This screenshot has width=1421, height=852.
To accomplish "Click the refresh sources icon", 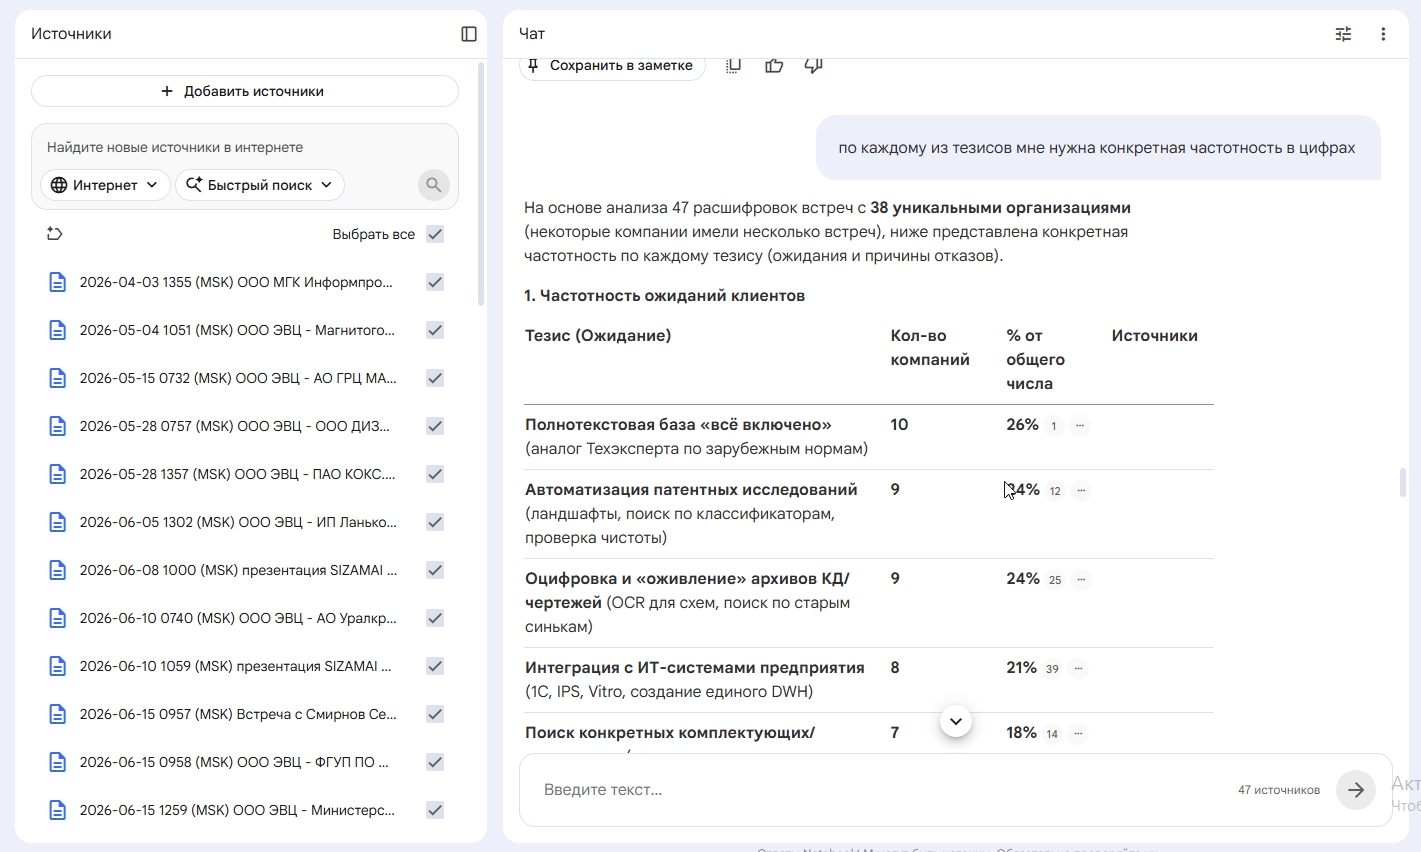I will tap(55, 234).
